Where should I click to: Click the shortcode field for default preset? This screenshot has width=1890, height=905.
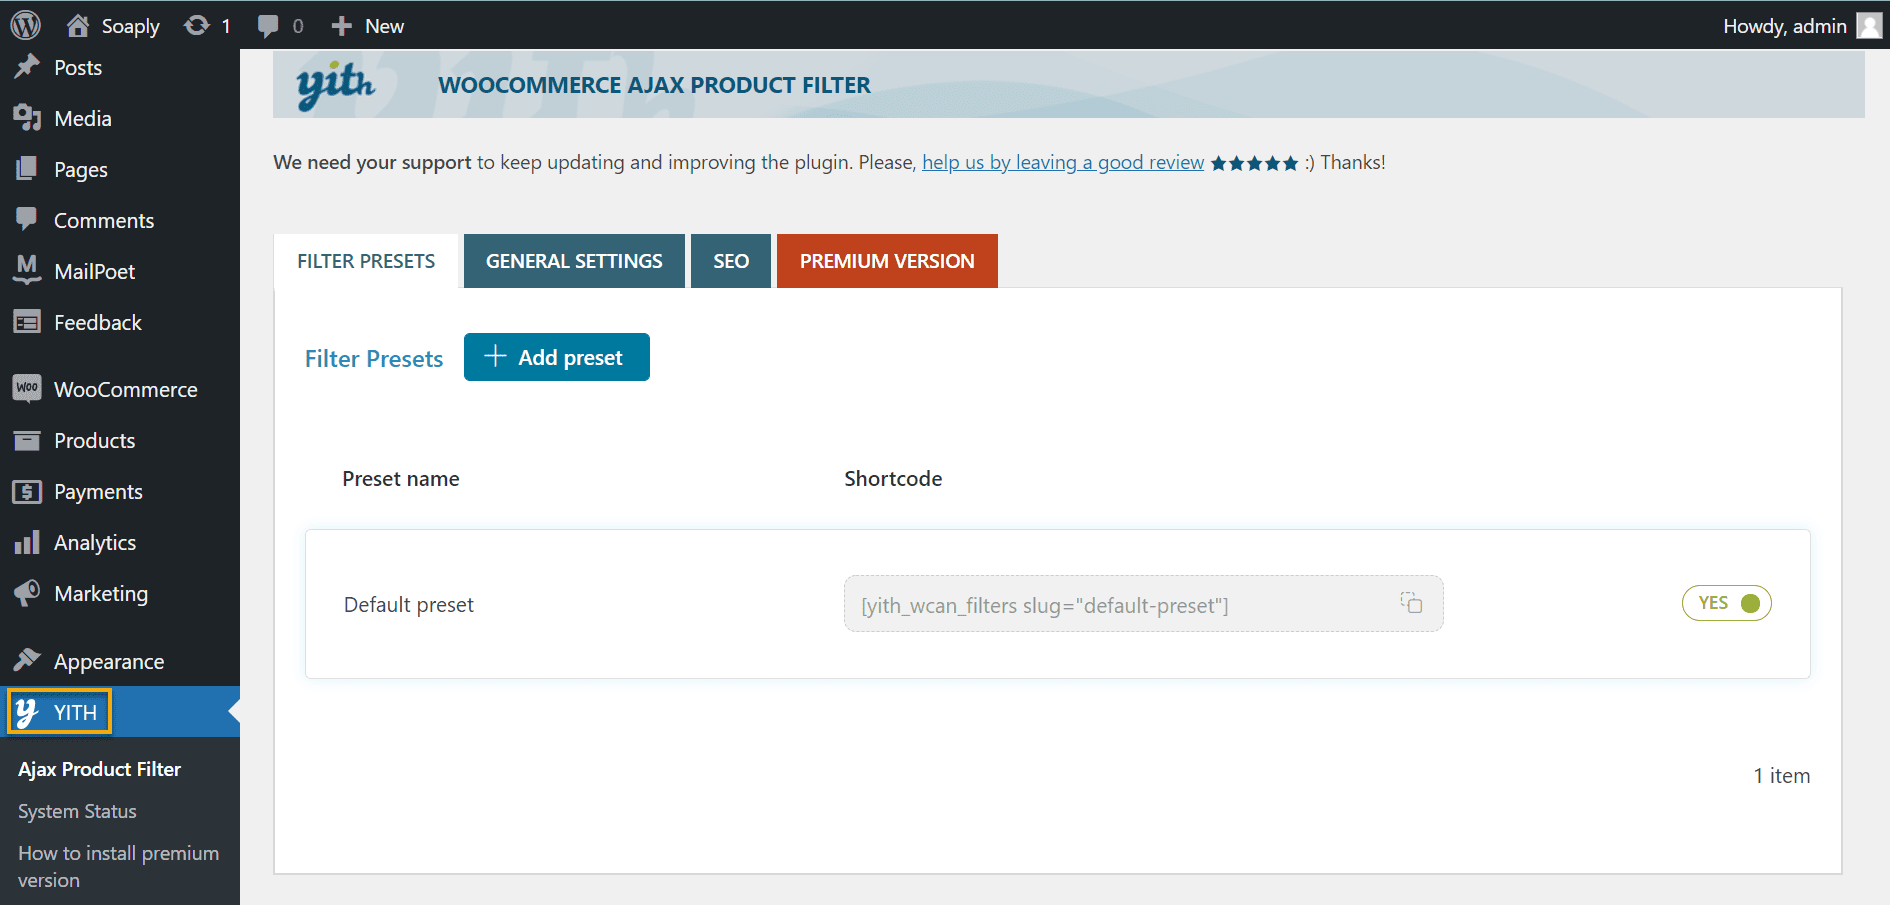coord(1144,603)
